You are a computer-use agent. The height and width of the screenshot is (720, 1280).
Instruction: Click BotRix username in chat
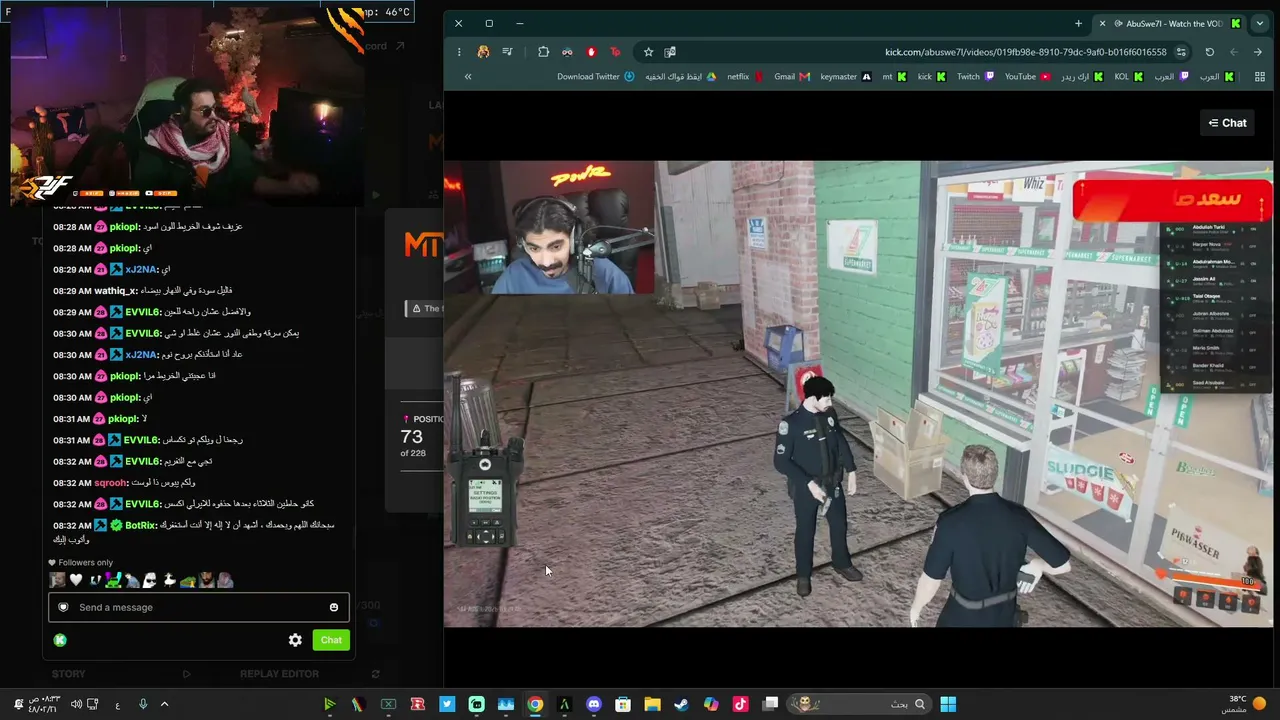point(139,525)
